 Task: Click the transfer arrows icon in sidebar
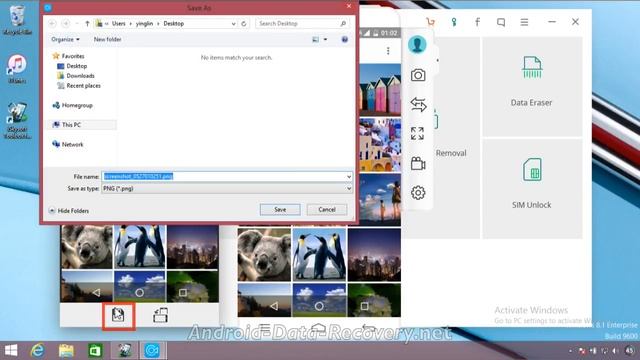click(418, 104)
